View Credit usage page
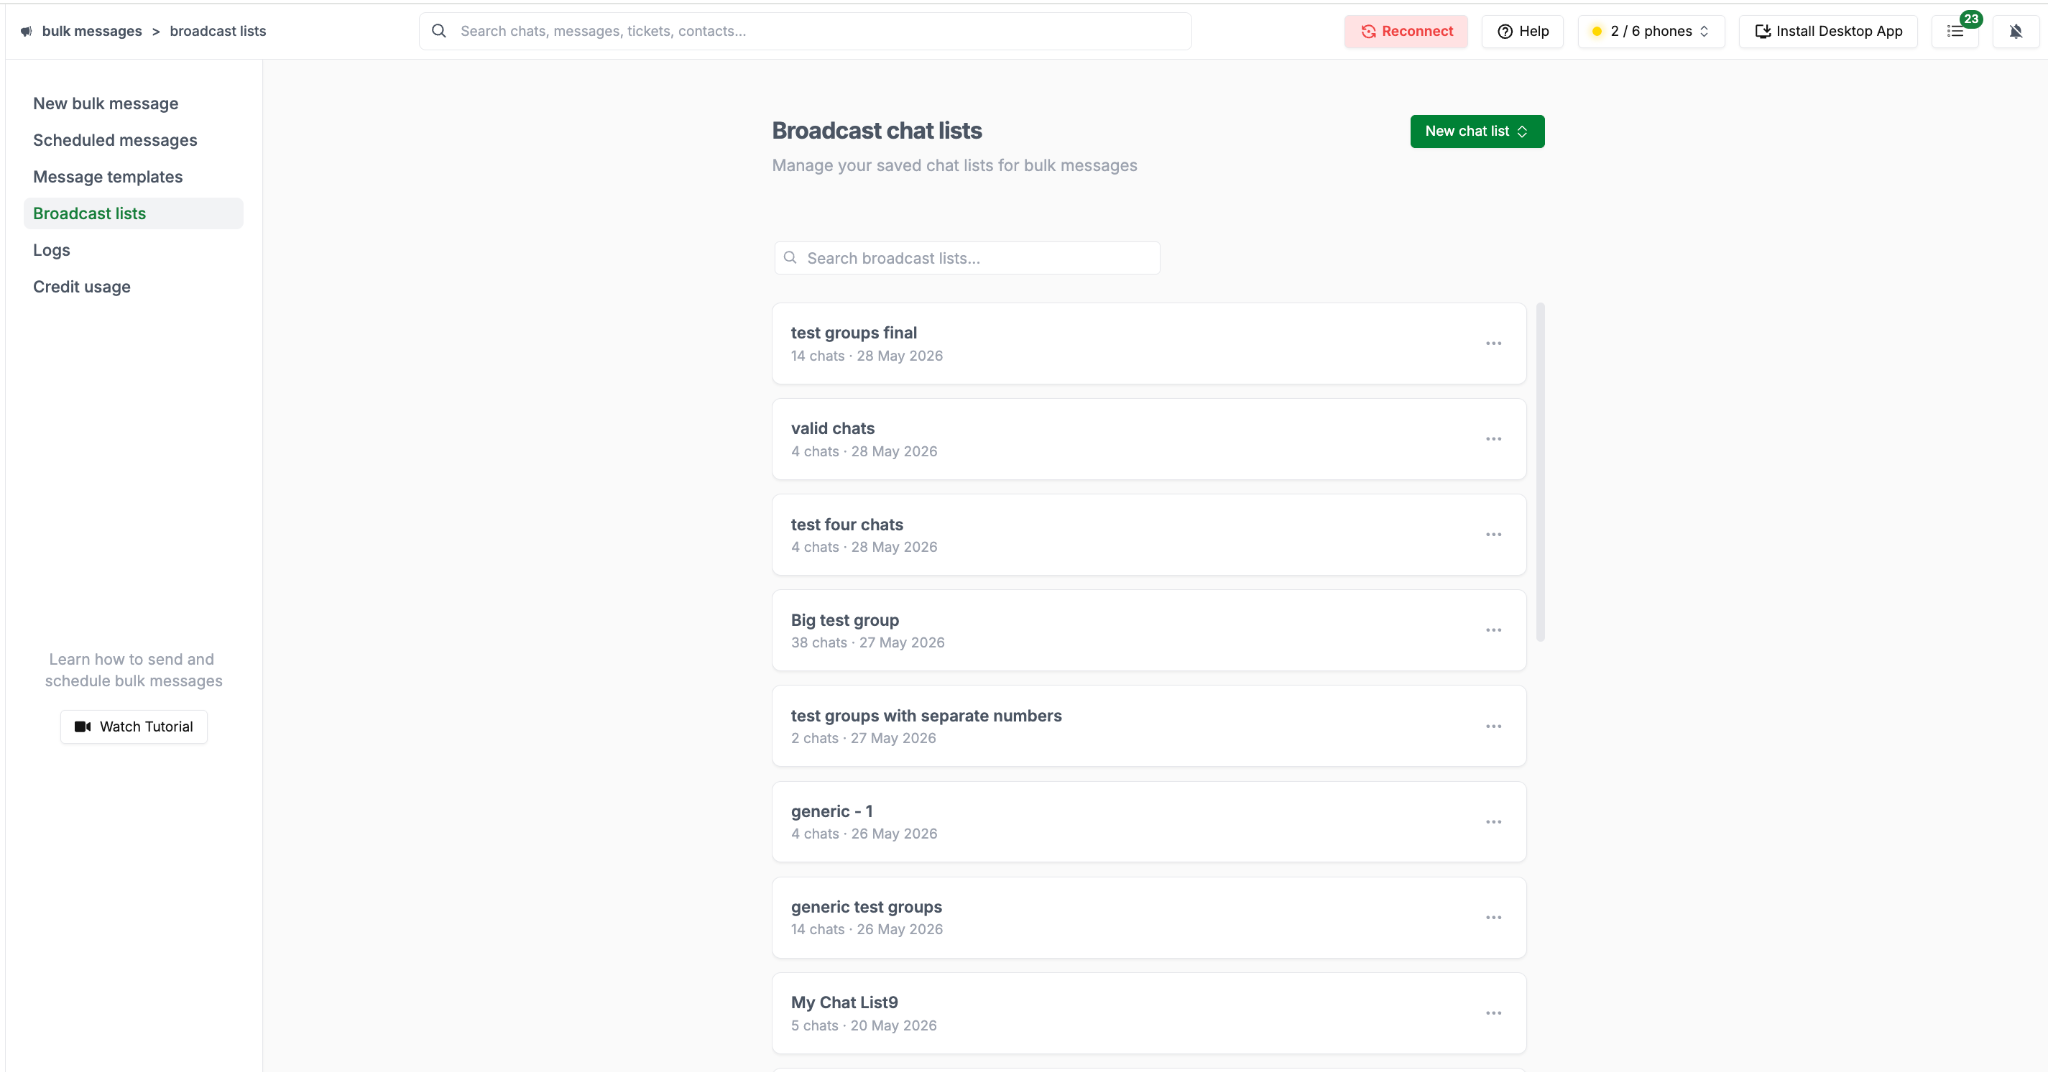Screen dimensions: 2048x1072 82,287
